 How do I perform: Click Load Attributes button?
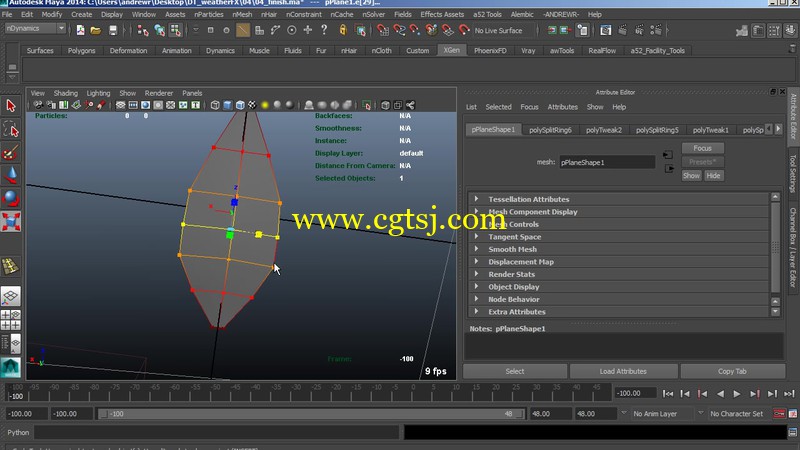[x=623, y=371]
